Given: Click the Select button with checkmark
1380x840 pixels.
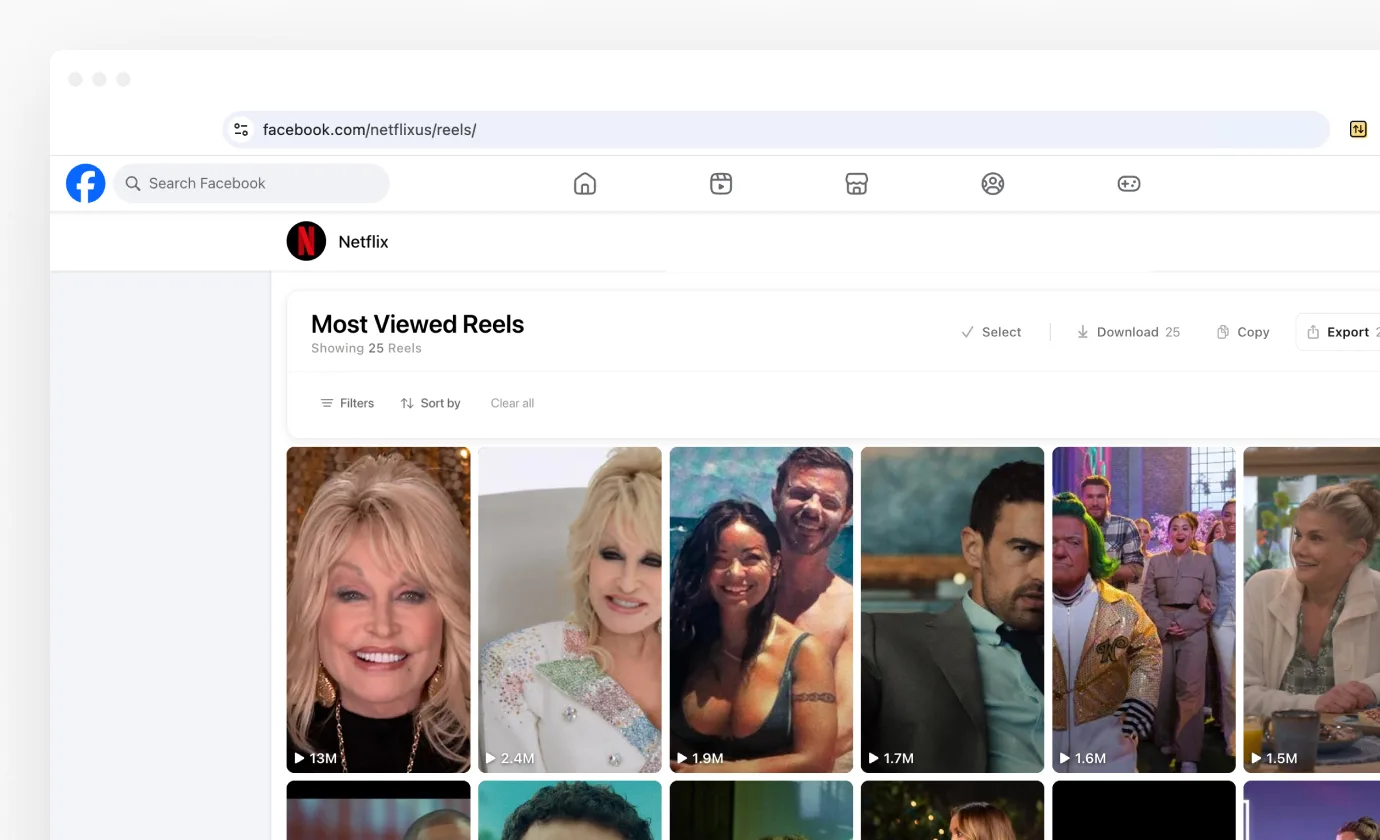Looking at the screenshot, I should (x=991, y=332).
